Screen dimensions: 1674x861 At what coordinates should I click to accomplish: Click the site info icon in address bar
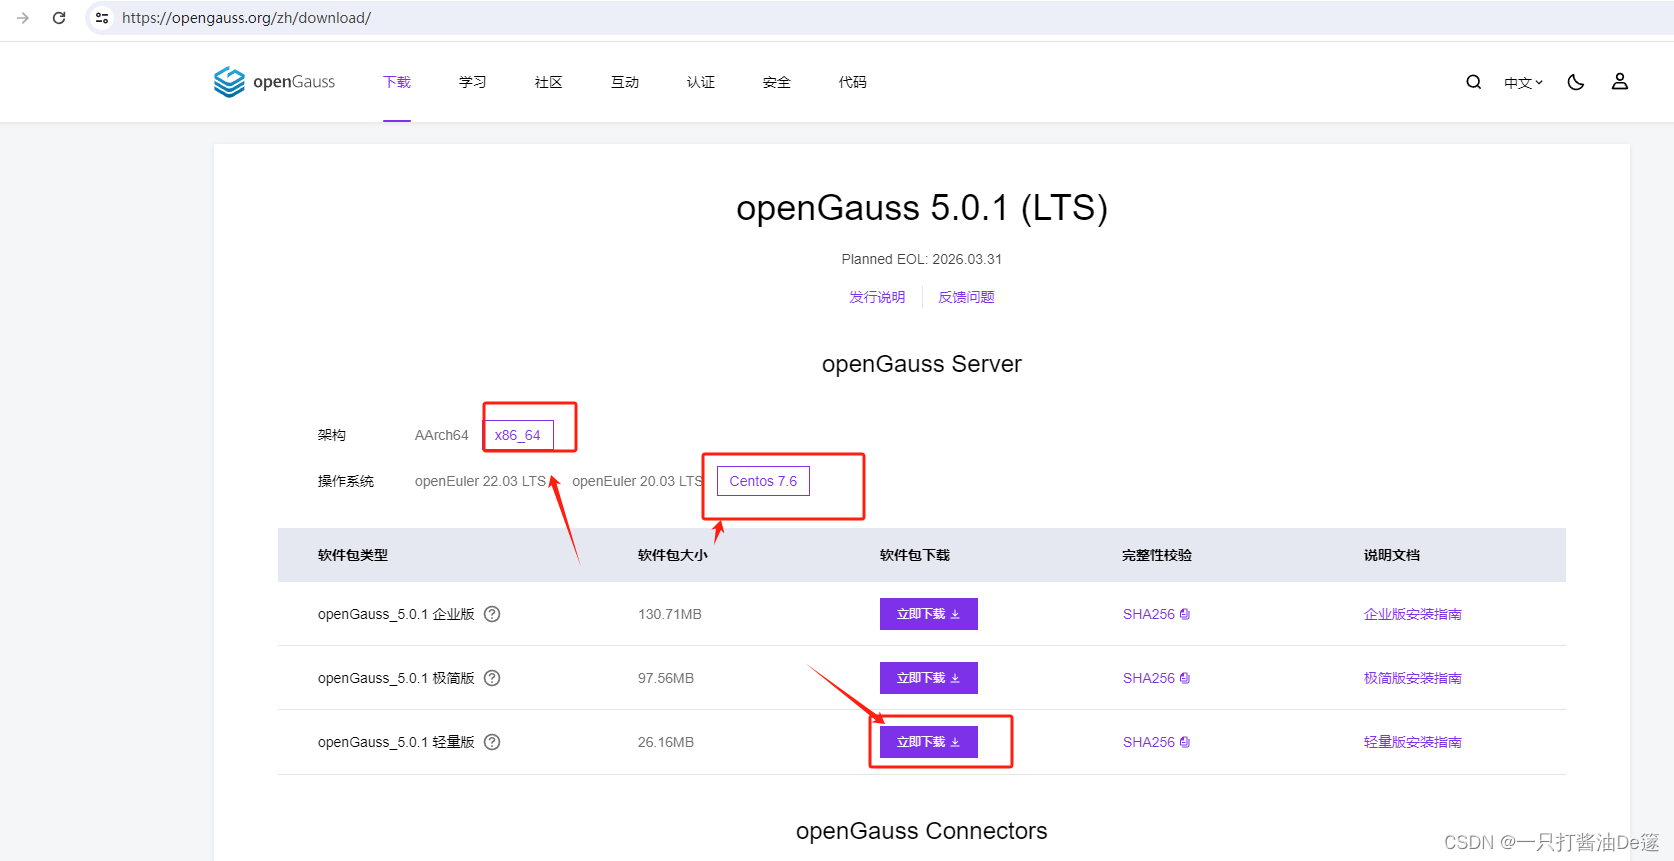pos(102,18)
